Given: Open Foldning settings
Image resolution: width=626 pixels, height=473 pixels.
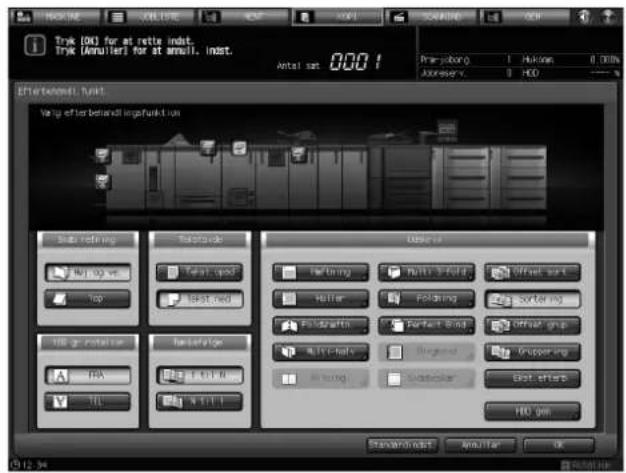Looking at the screenshot, I should tap(426, 299).
